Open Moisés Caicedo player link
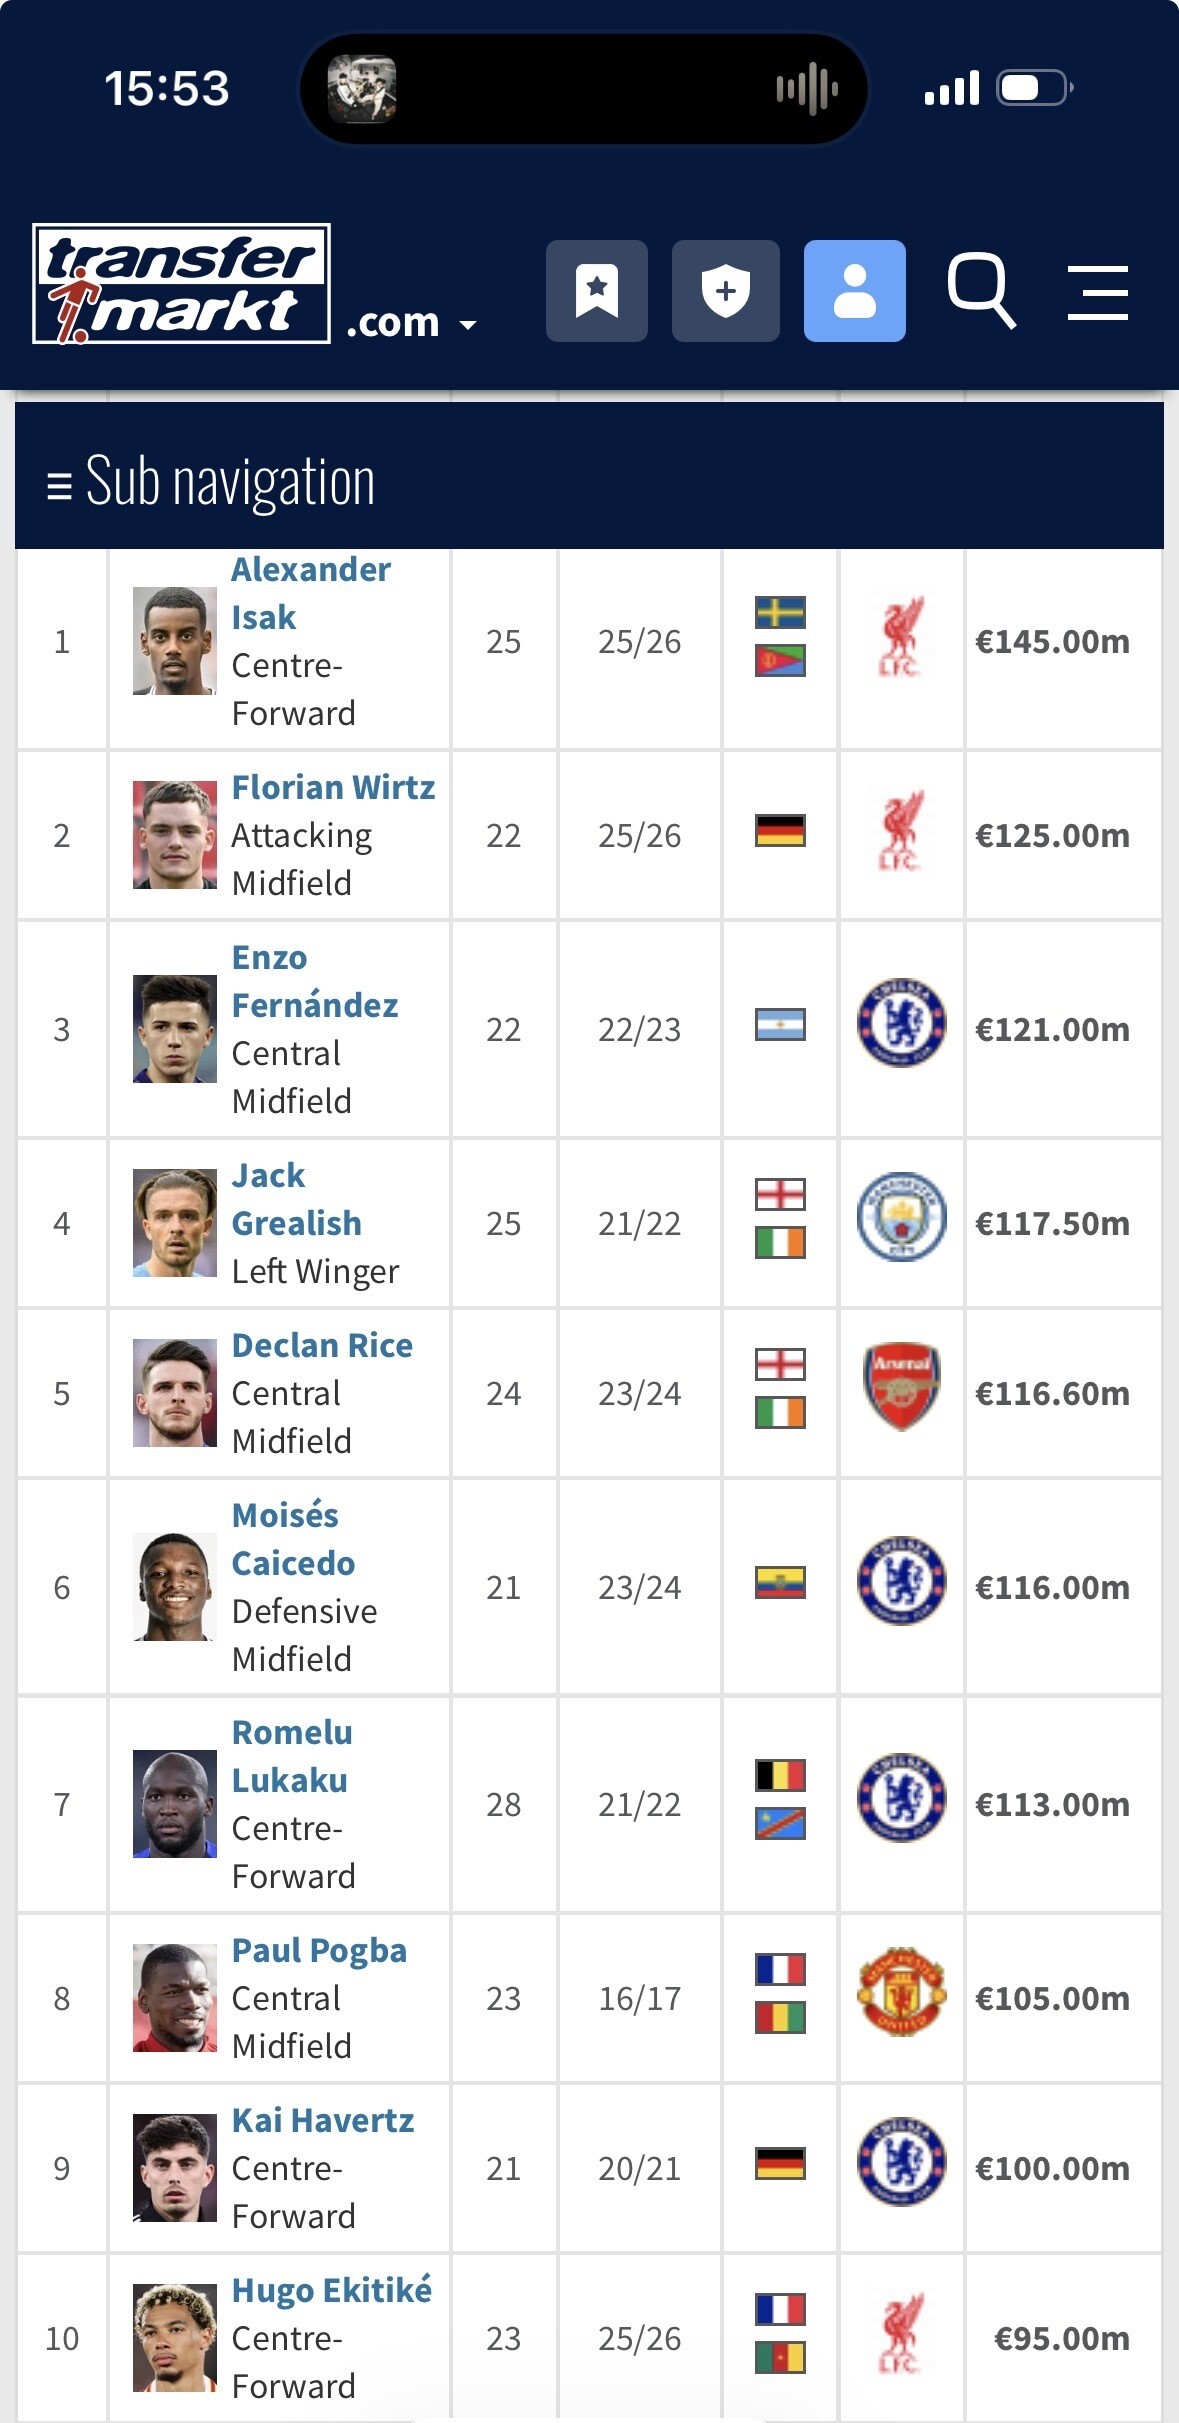Screen dimensions: 1179x2423 click(292, 1539)
